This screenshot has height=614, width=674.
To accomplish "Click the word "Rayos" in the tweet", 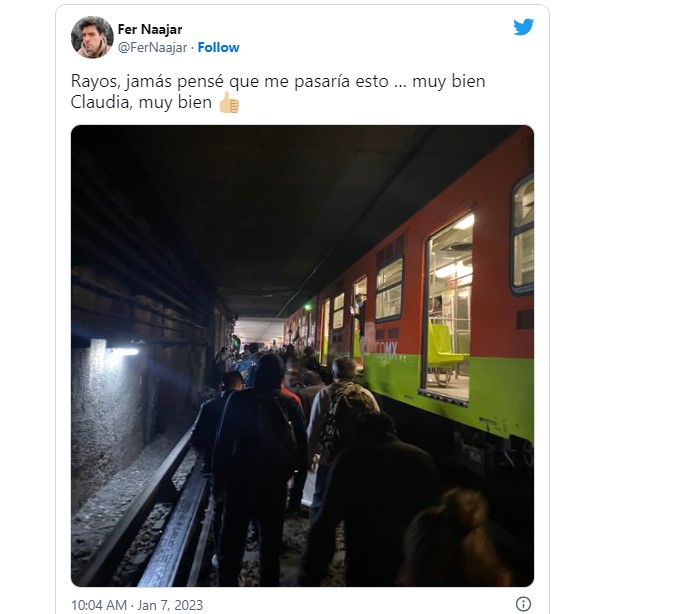I will point(95,82).
